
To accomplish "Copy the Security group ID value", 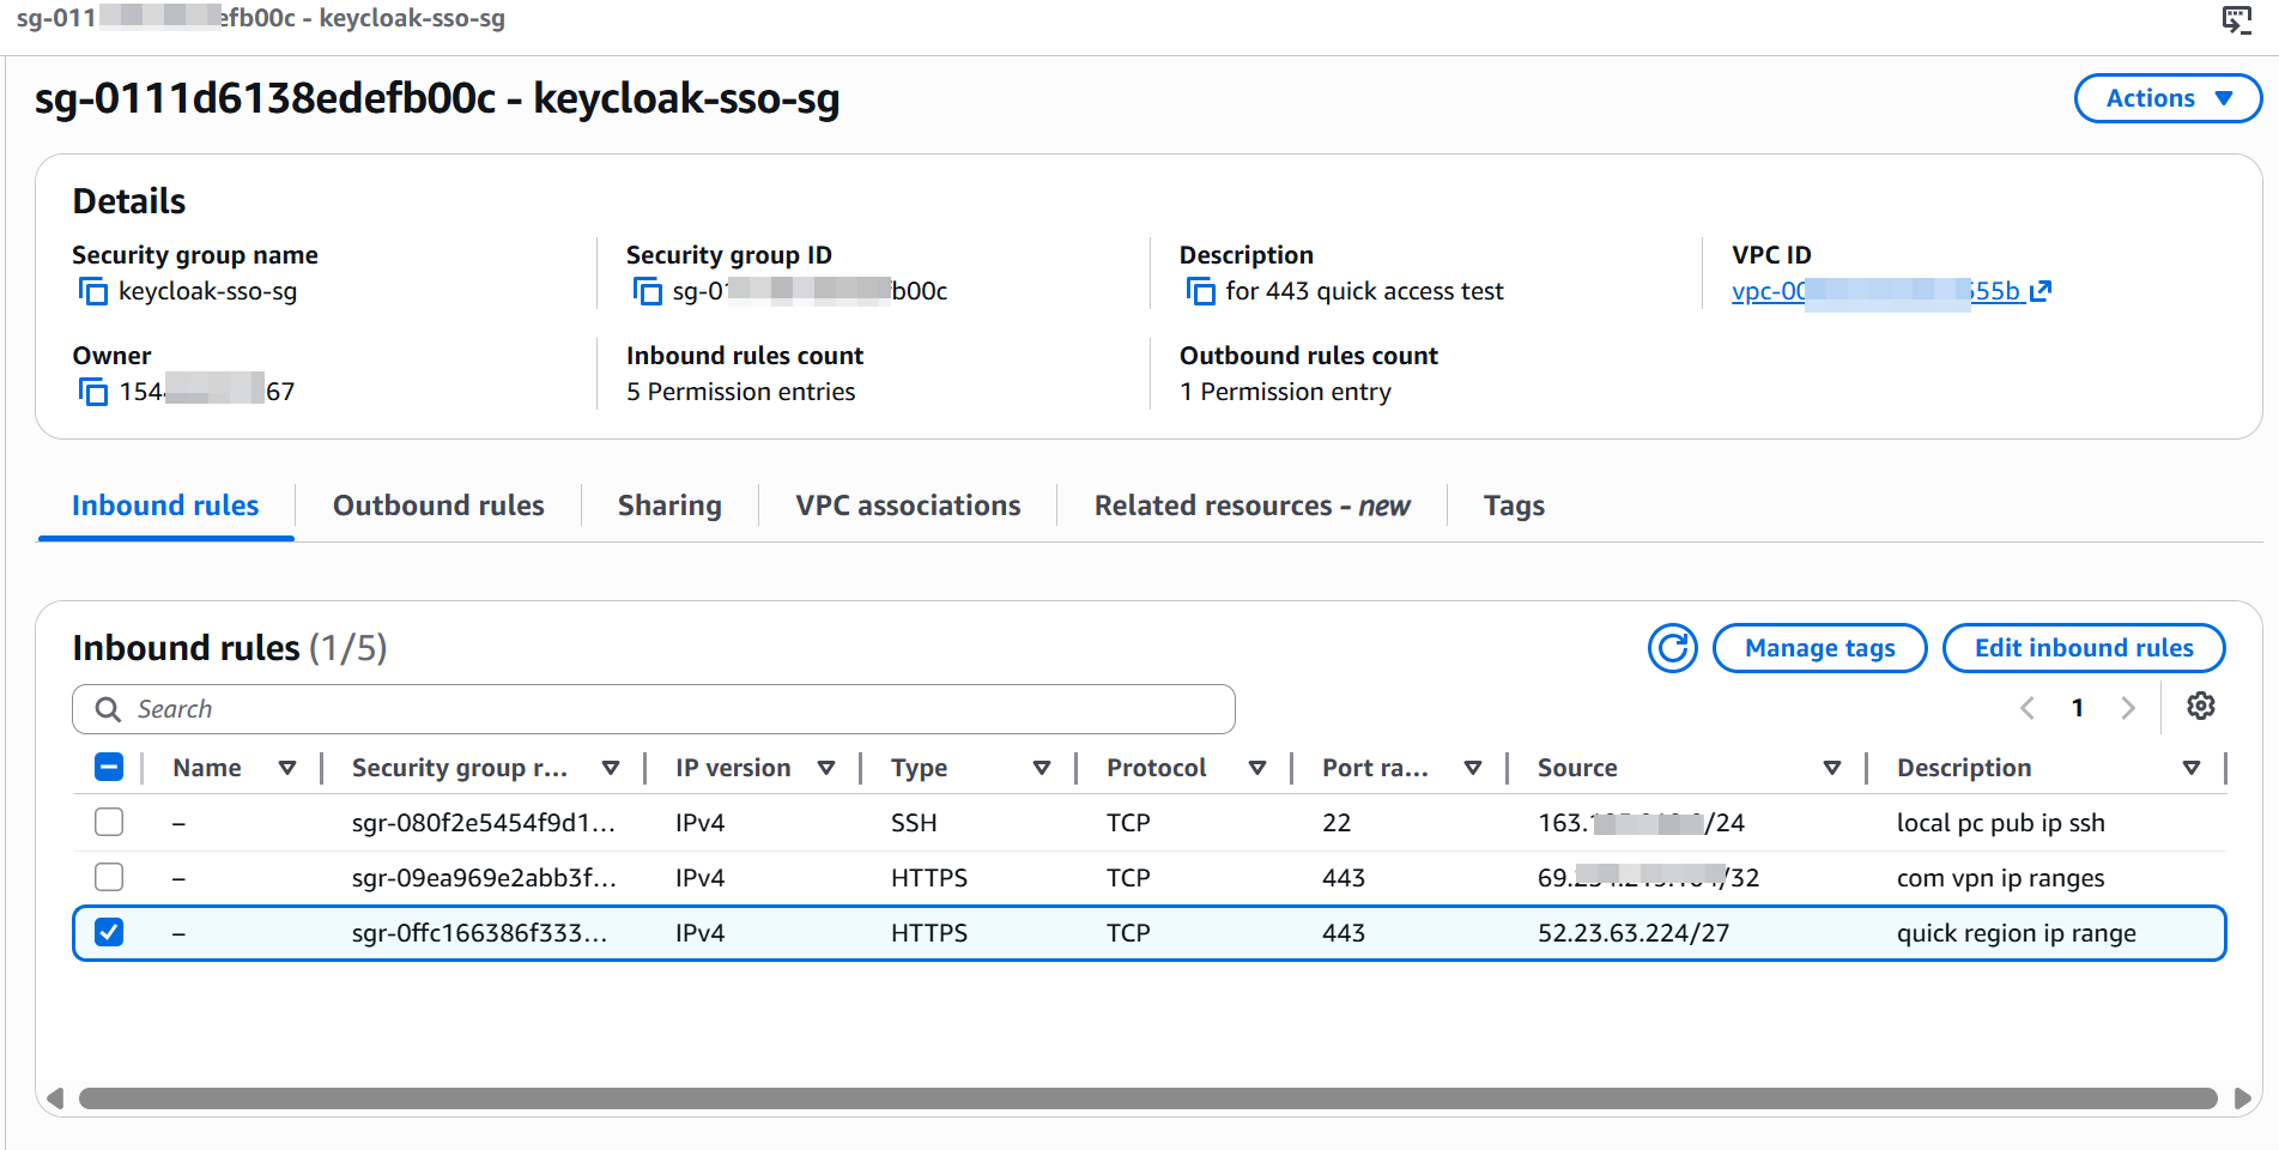I will click(647, 291).
